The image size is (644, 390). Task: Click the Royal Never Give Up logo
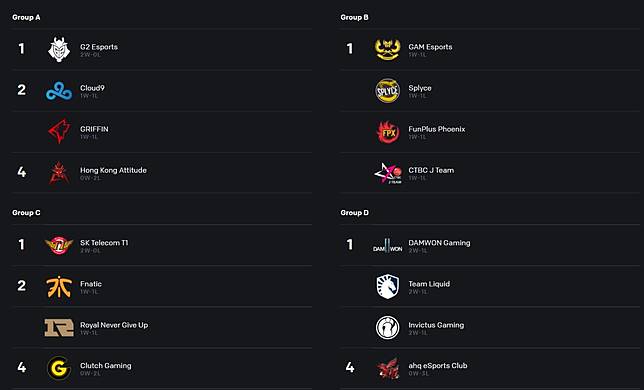point(59,327)
